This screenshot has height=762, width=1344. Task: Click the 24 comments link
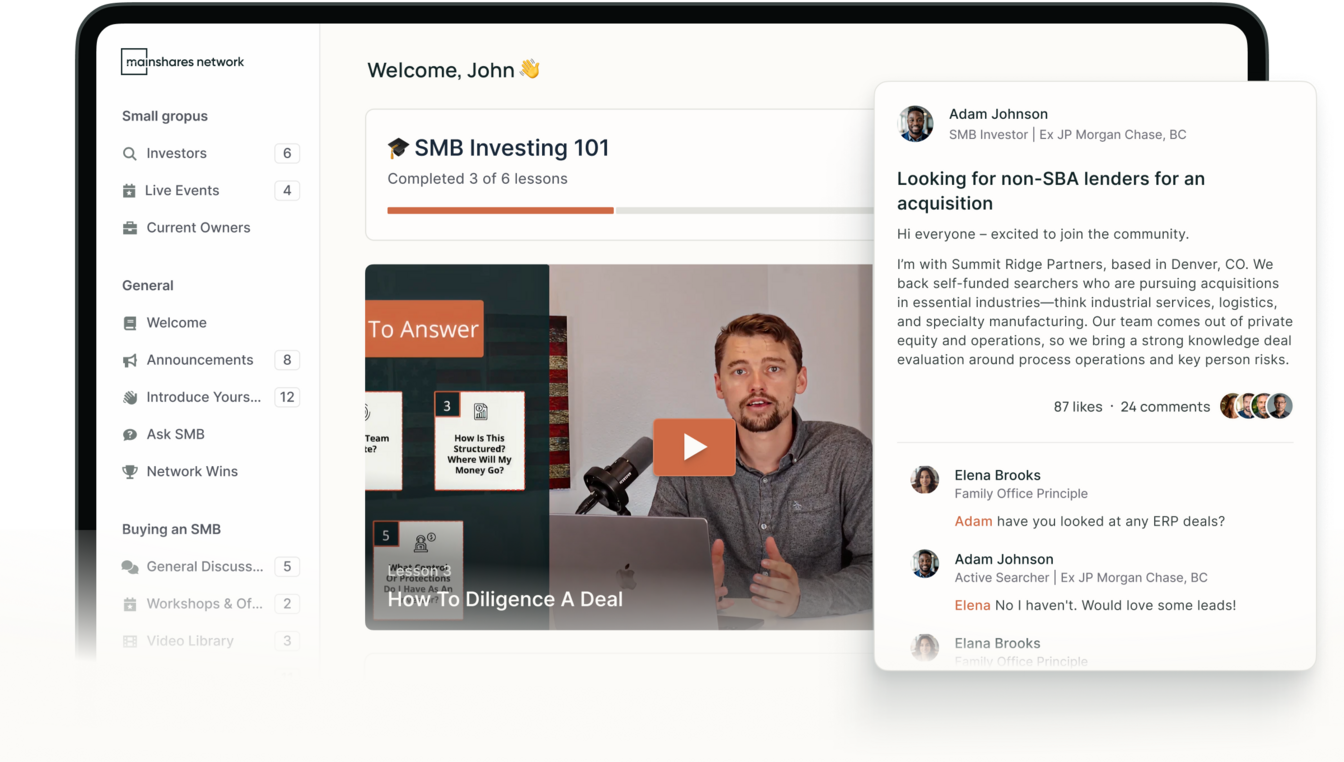[x=1165, y=407]
